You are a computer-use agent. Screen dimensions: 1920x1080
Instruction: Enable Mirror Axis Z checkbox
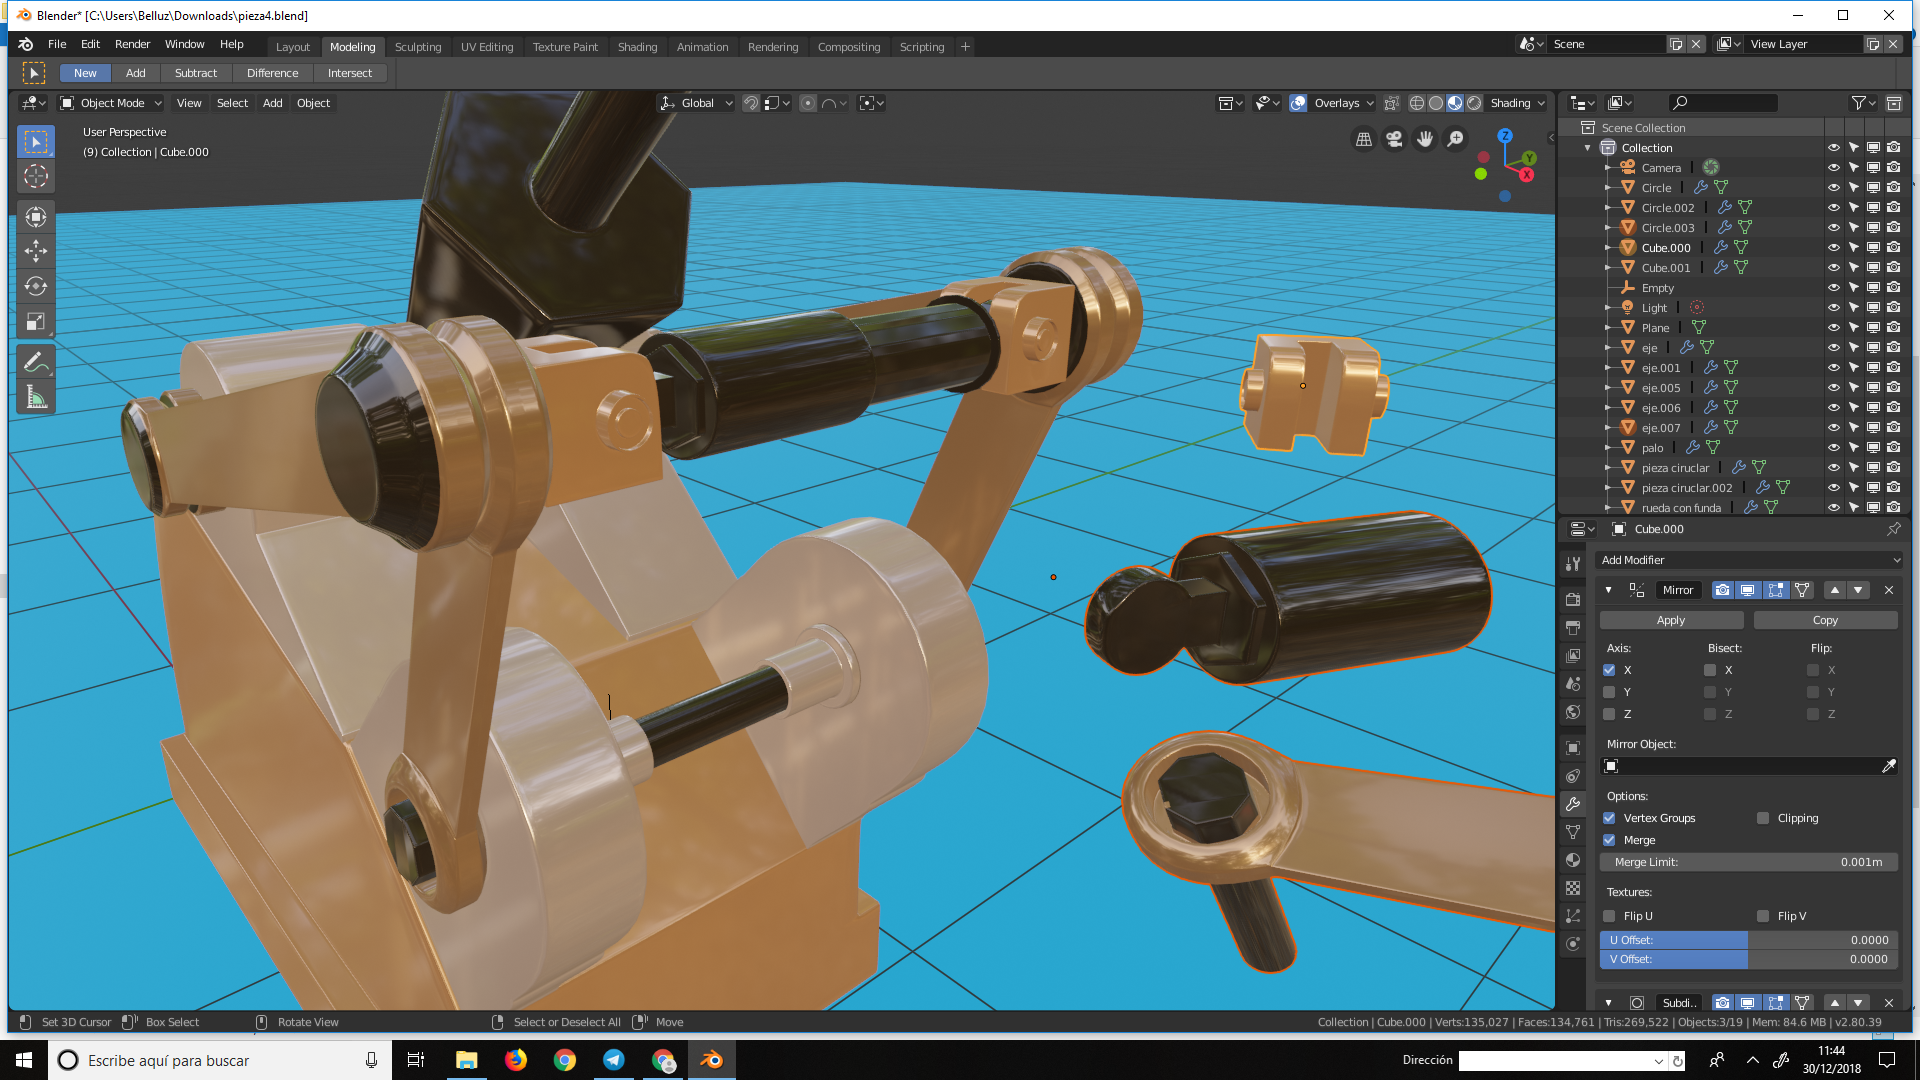[1609, 714]
